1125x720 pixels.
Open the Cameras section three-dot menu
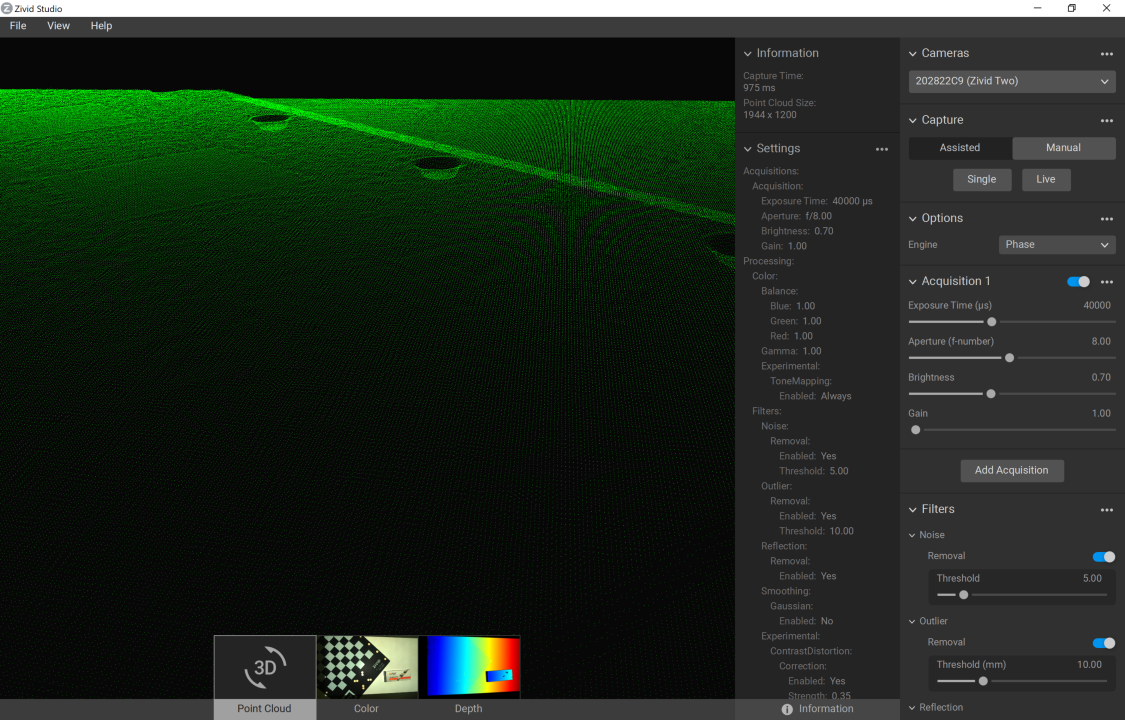[1106, 54]
